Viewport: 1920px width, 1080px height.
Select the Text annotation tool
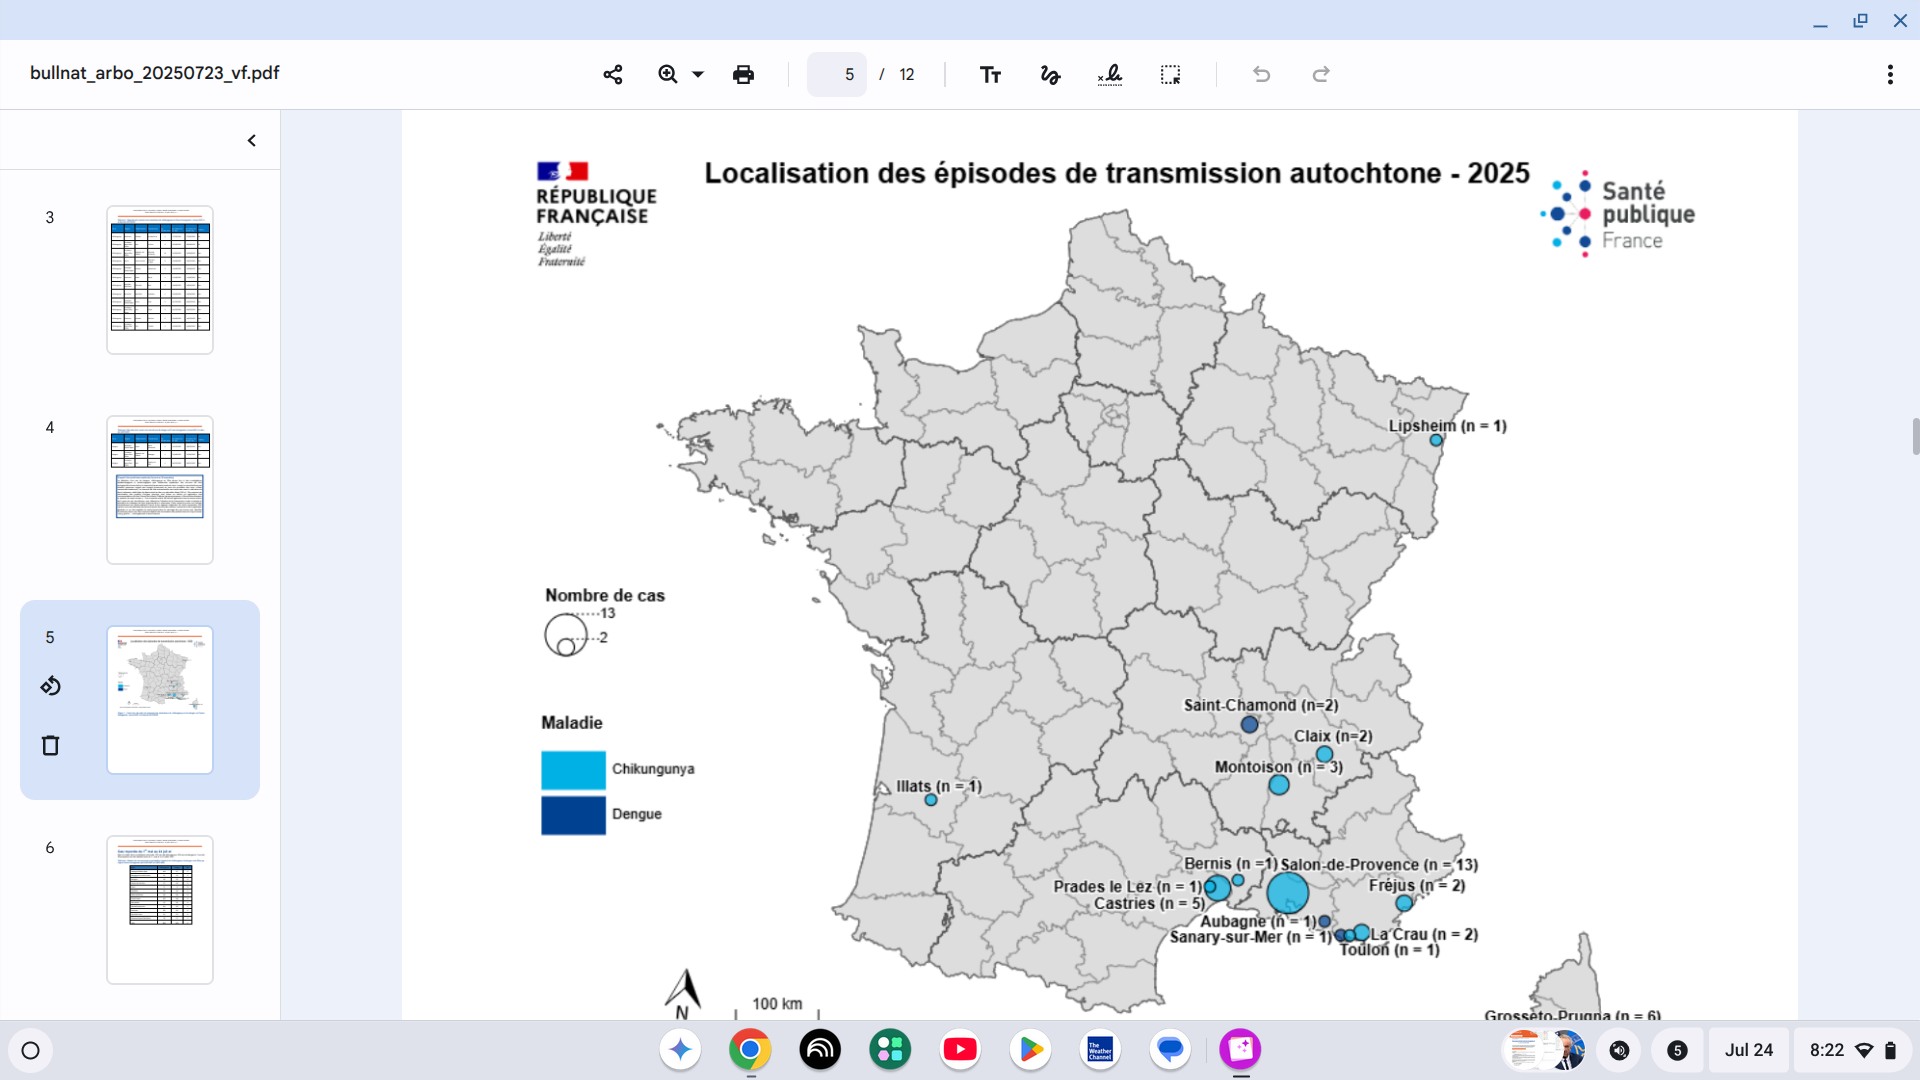(x=990, y=74)
